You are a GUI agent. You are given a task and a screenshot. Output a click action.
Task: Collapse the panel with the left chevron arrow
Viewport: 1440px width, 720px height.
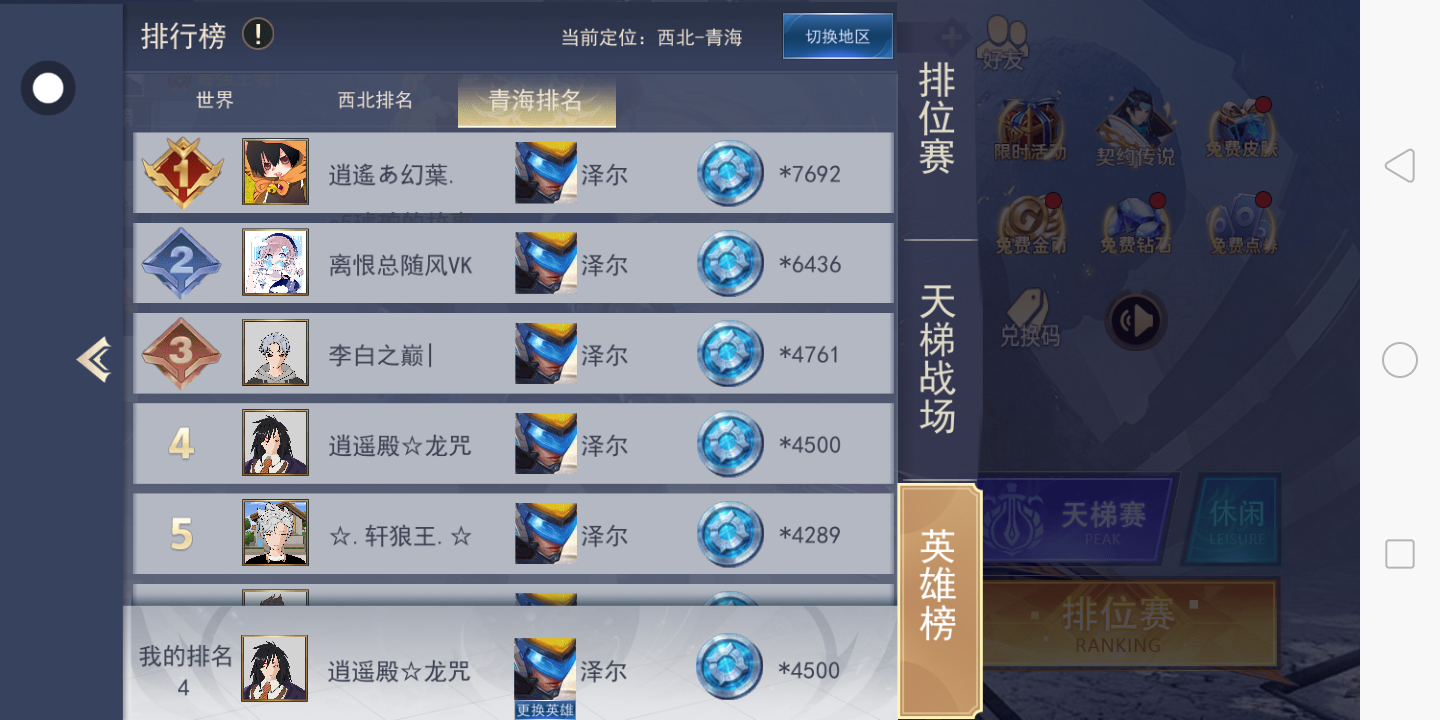pos(94,359)
